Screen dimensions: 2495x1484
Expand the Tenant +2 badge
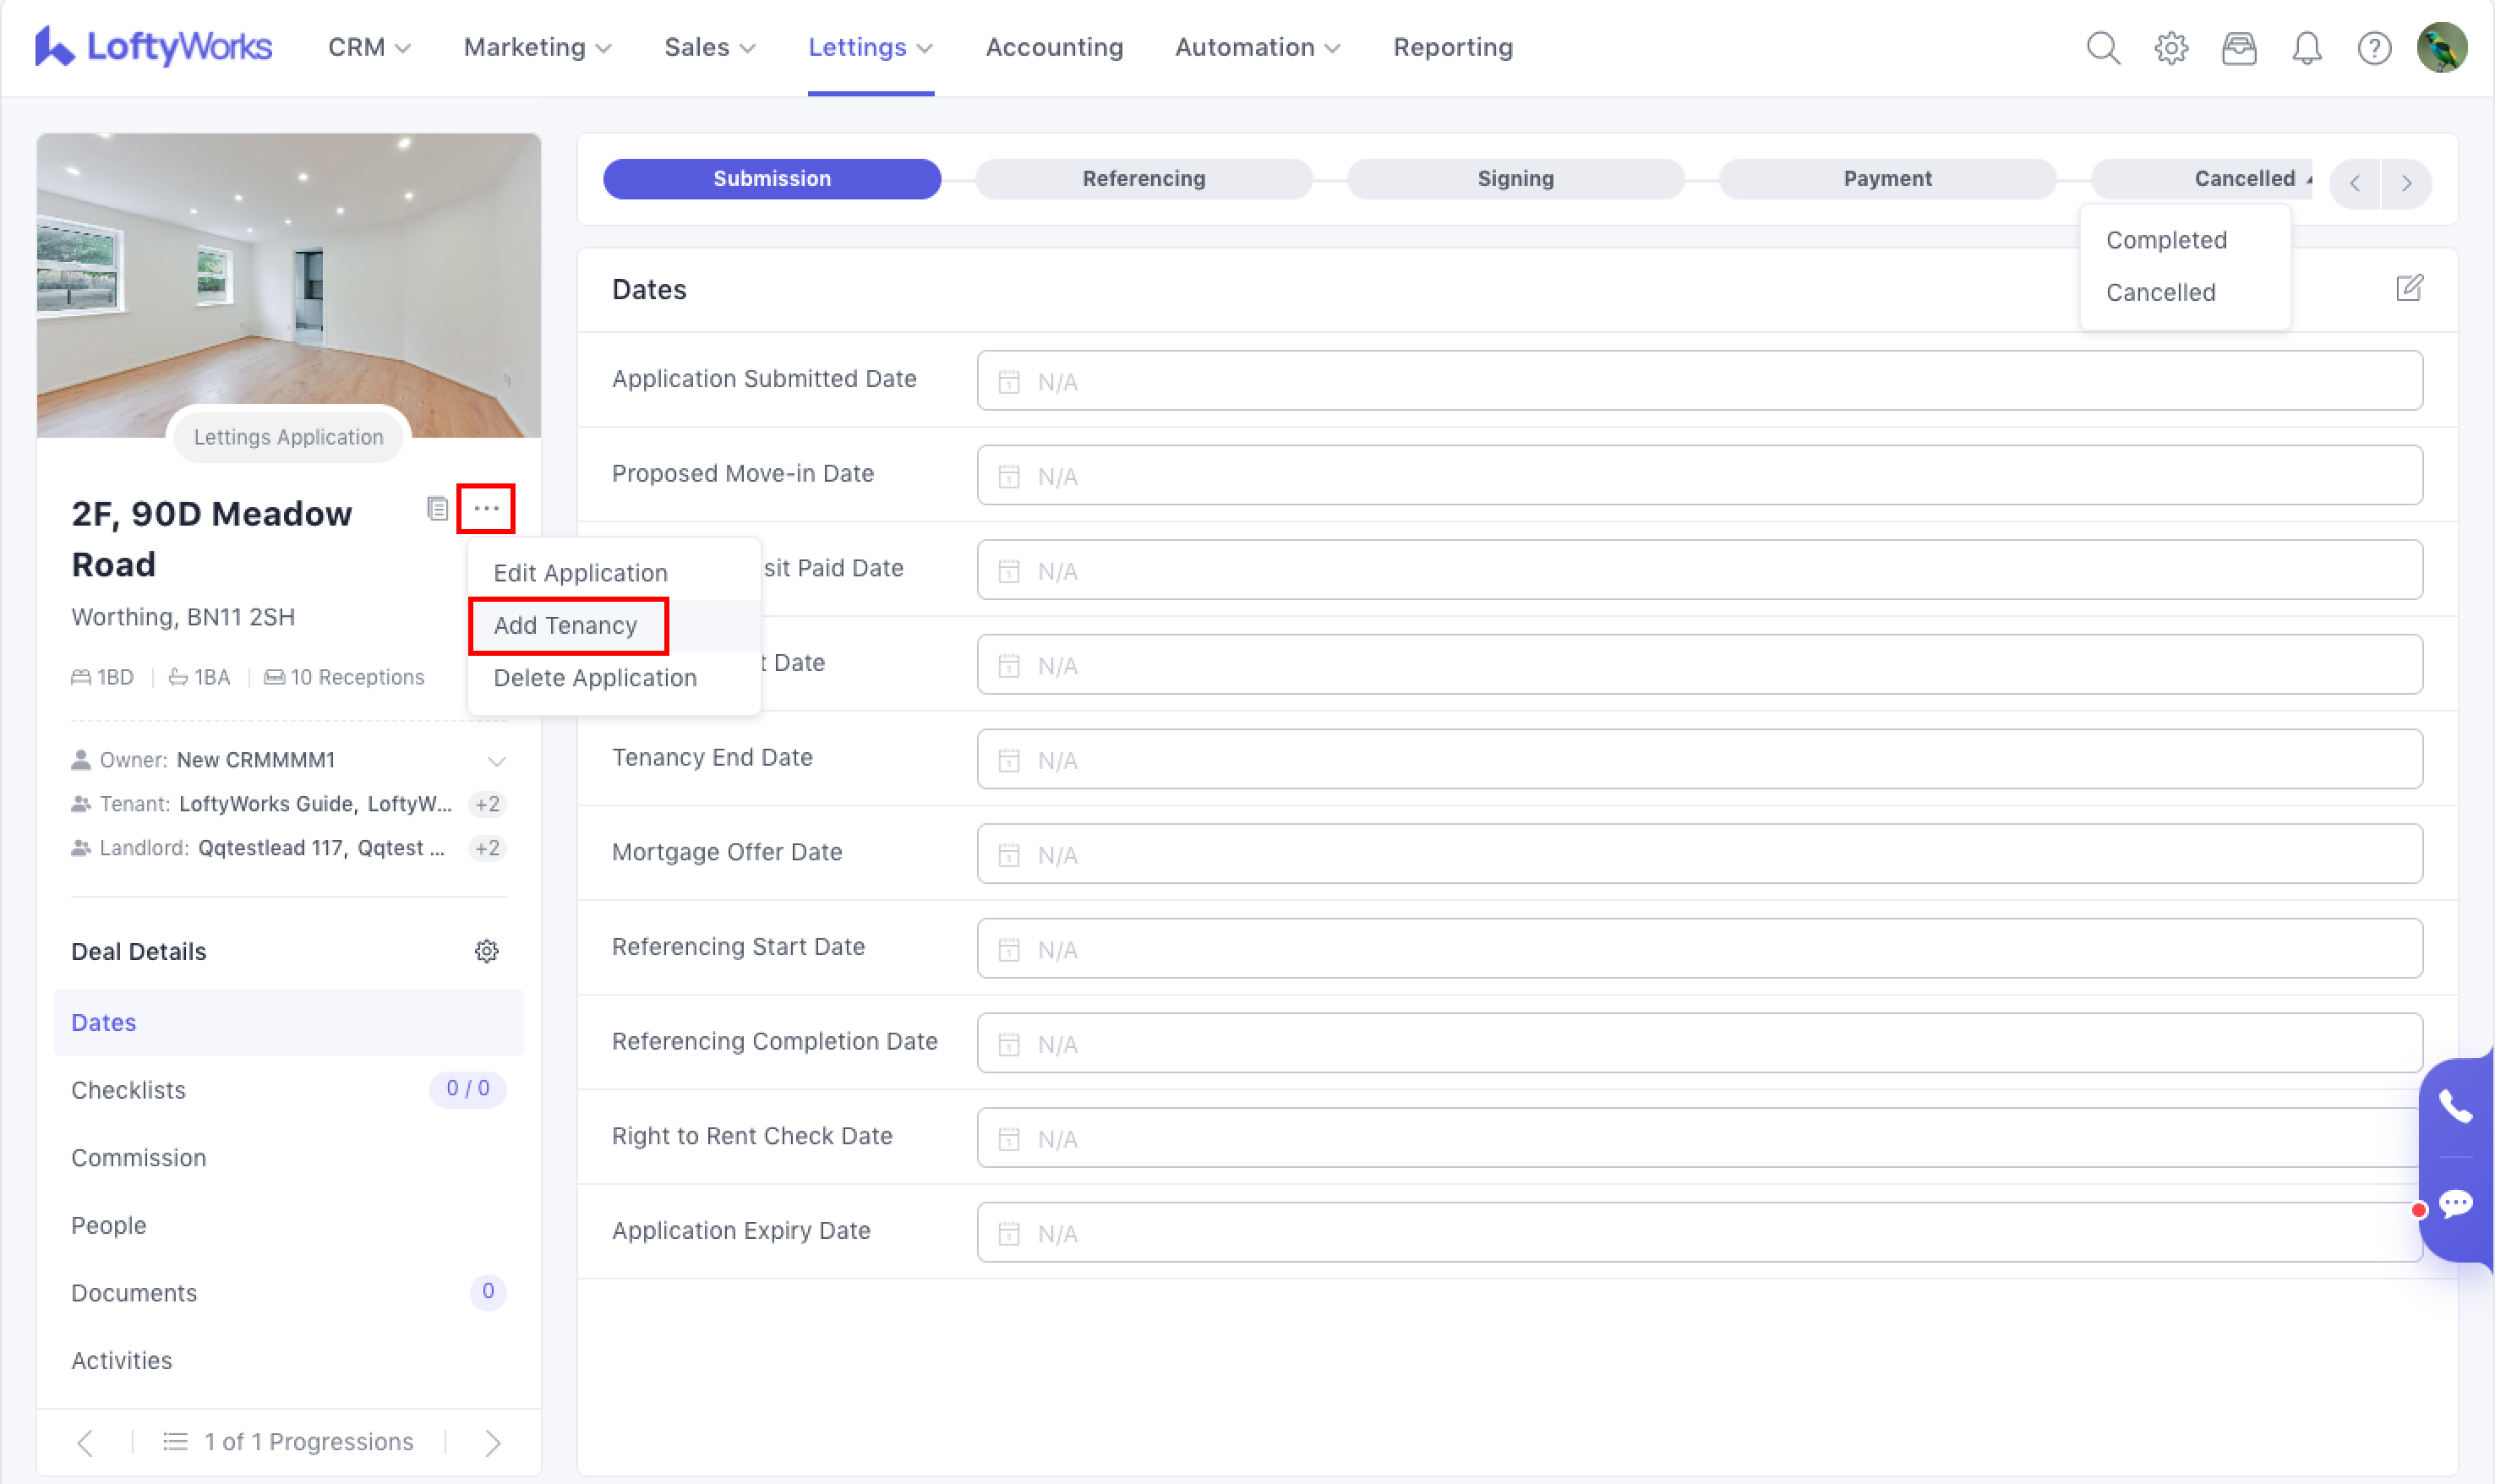coord(487,804)
